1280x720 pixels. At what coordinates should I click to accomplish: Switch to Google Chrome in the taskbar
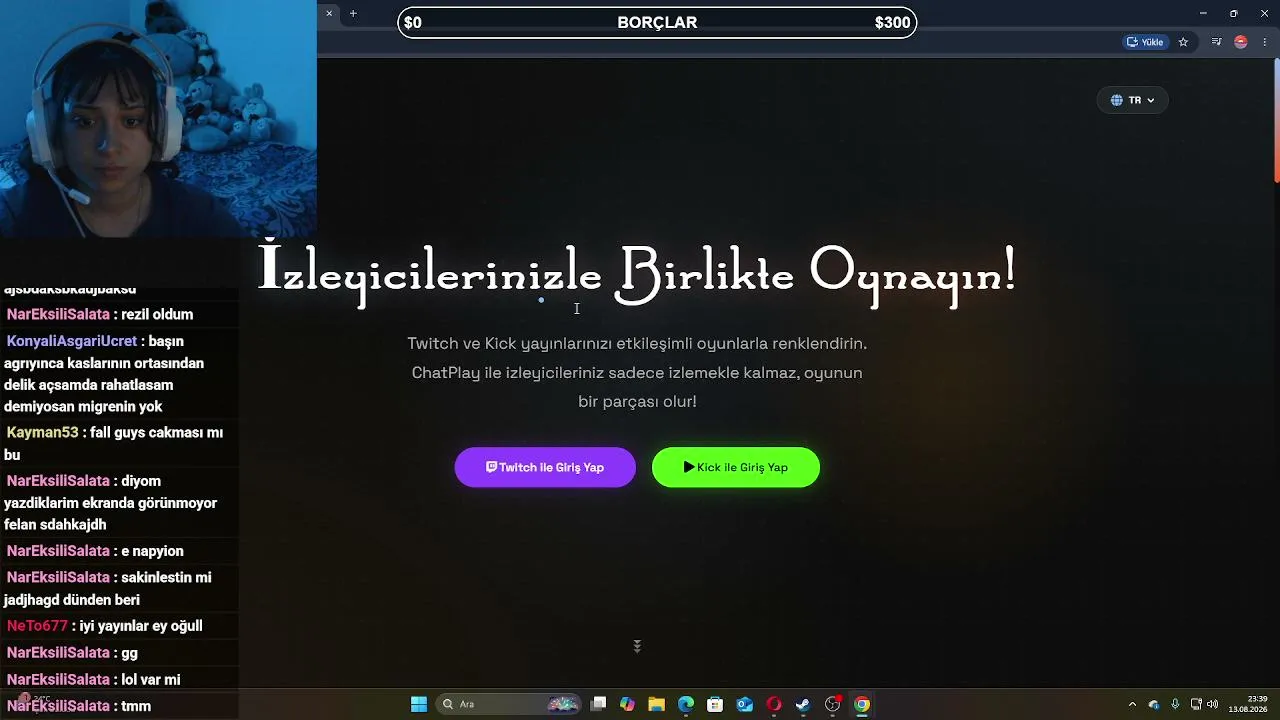click(x=862, y=704)
